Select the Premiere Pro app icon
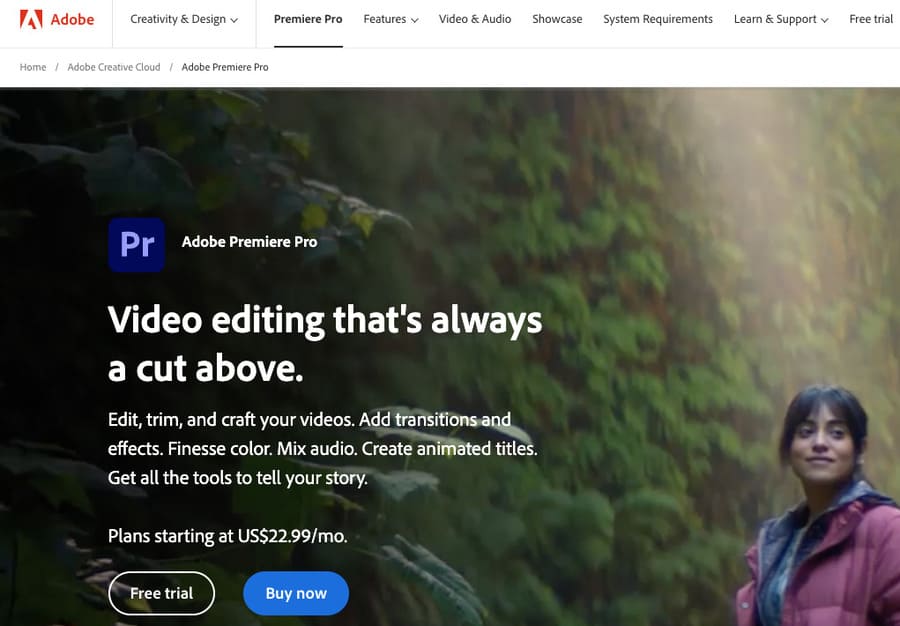Image resolution: width=900 pixels, height=626 pixels. 136,245
